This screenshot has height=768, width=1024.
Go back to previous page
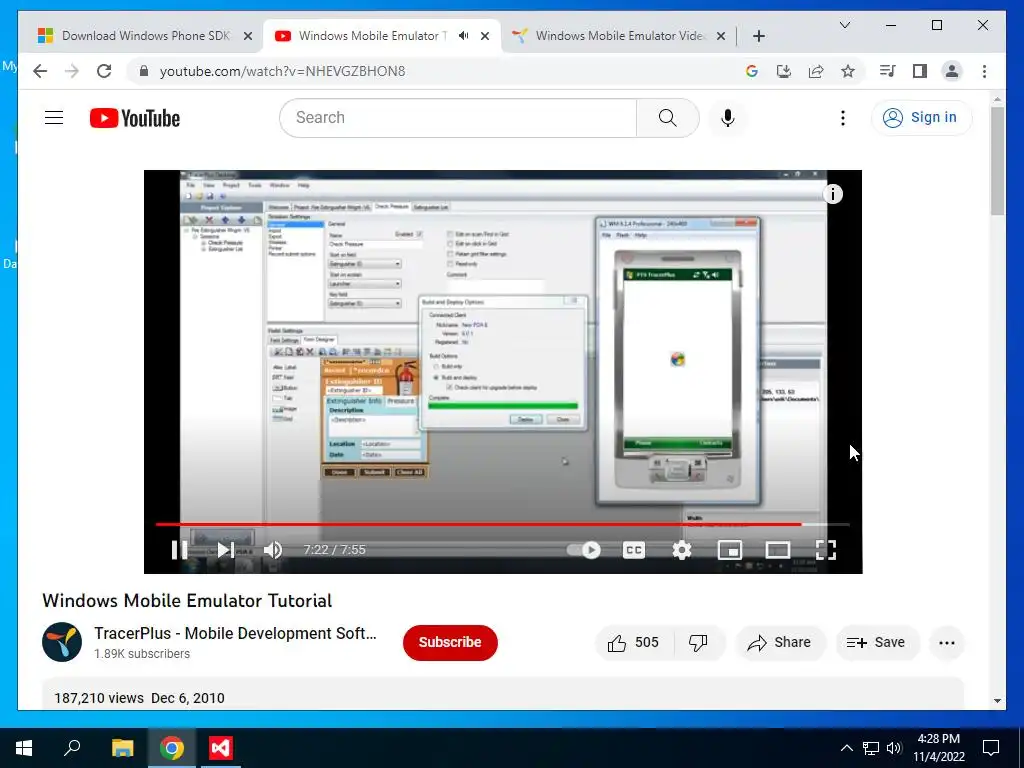(40, 71)
